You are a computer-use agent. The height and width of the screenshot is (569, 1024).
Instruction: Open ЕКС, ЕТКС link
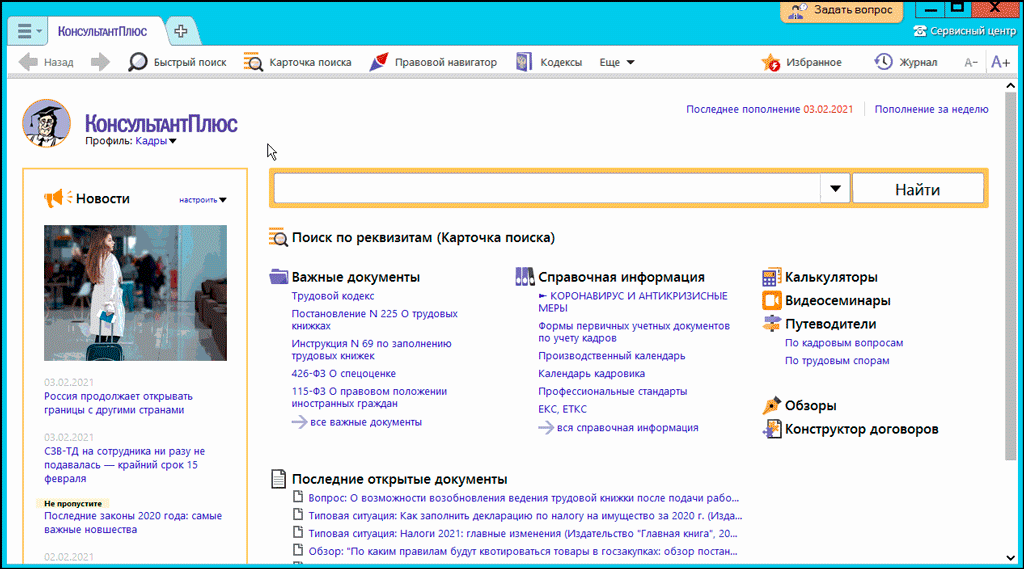tap(562, 409)
